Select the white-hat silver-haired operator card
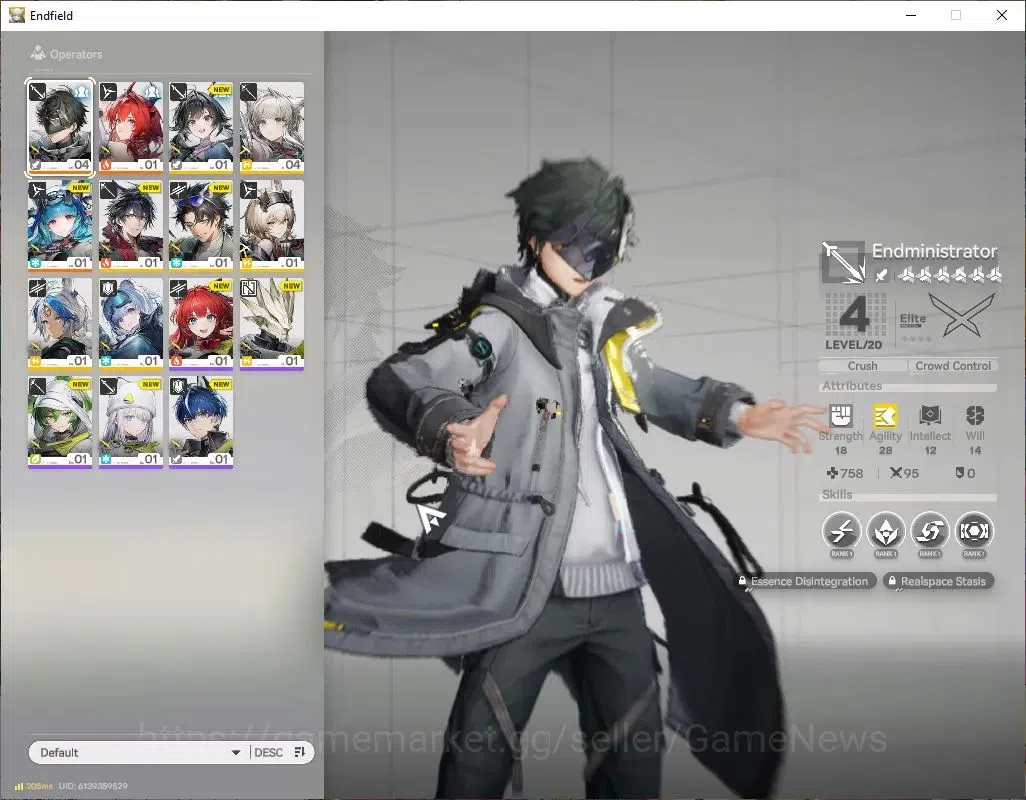 pyautogui.click(x=131, y=422)
